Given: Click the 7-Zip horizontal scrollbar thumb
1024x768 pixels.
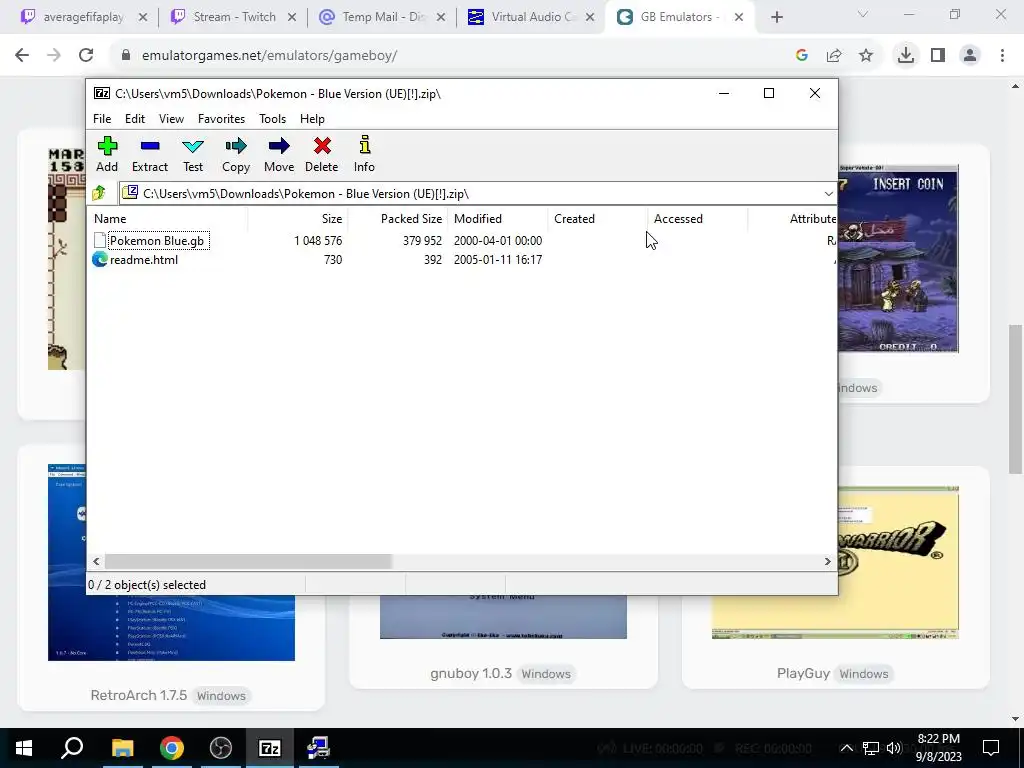Looking at the screenshot, I should tap(248, 562).
